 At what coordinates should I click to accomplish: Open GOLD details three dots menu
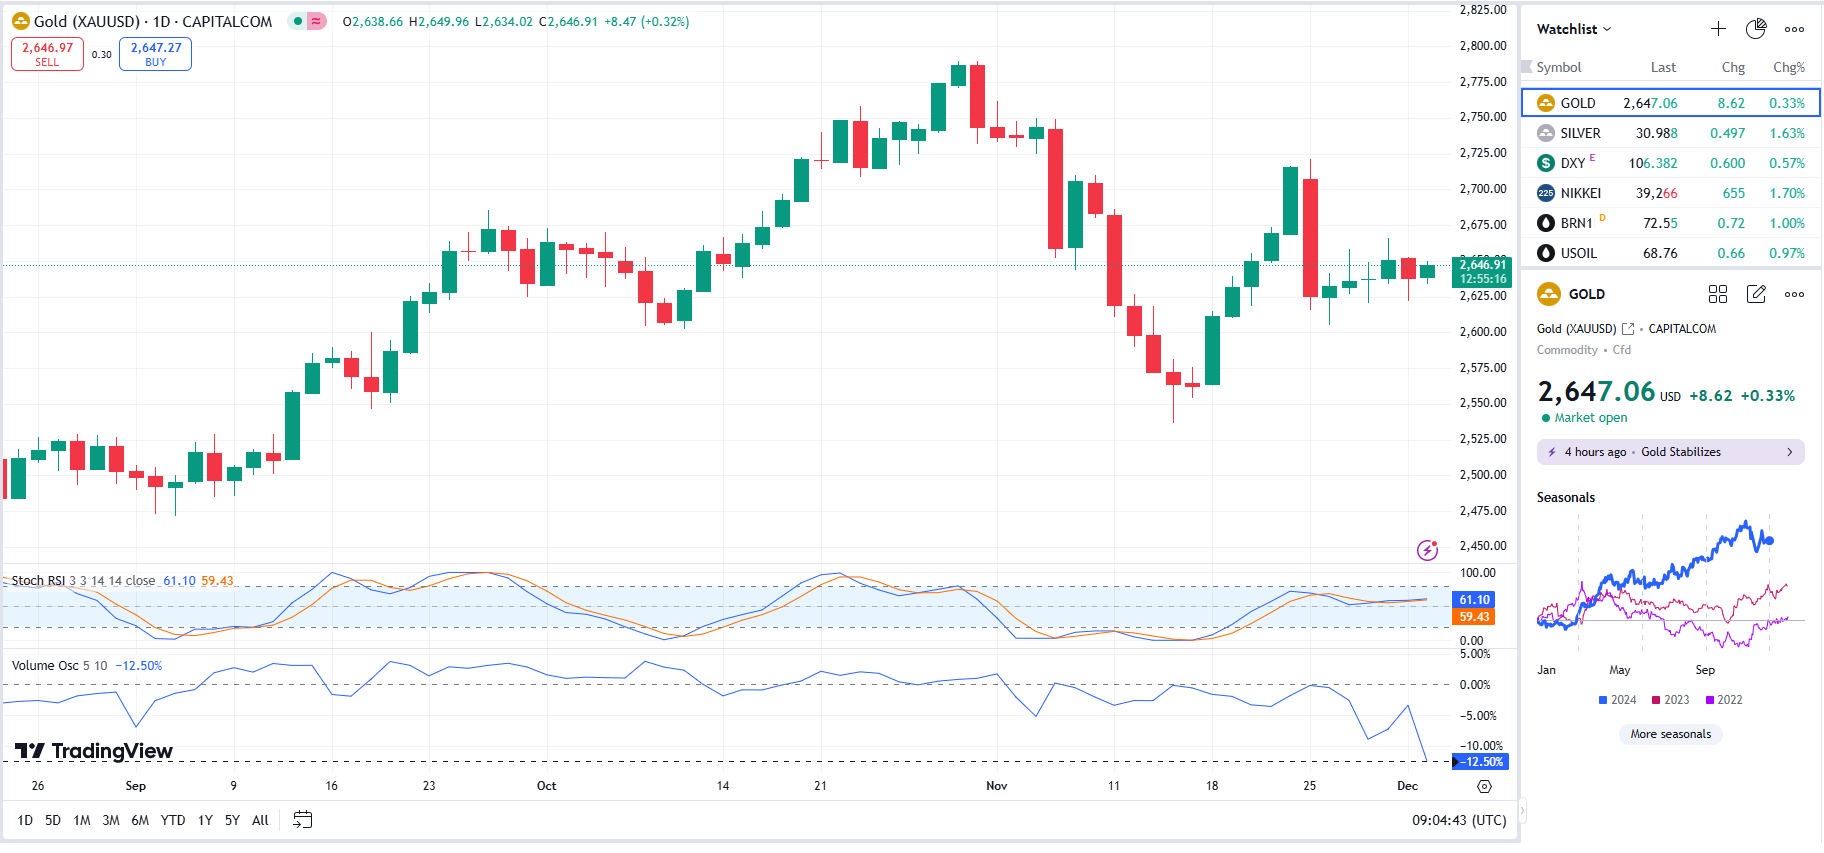coord(1795,294)
